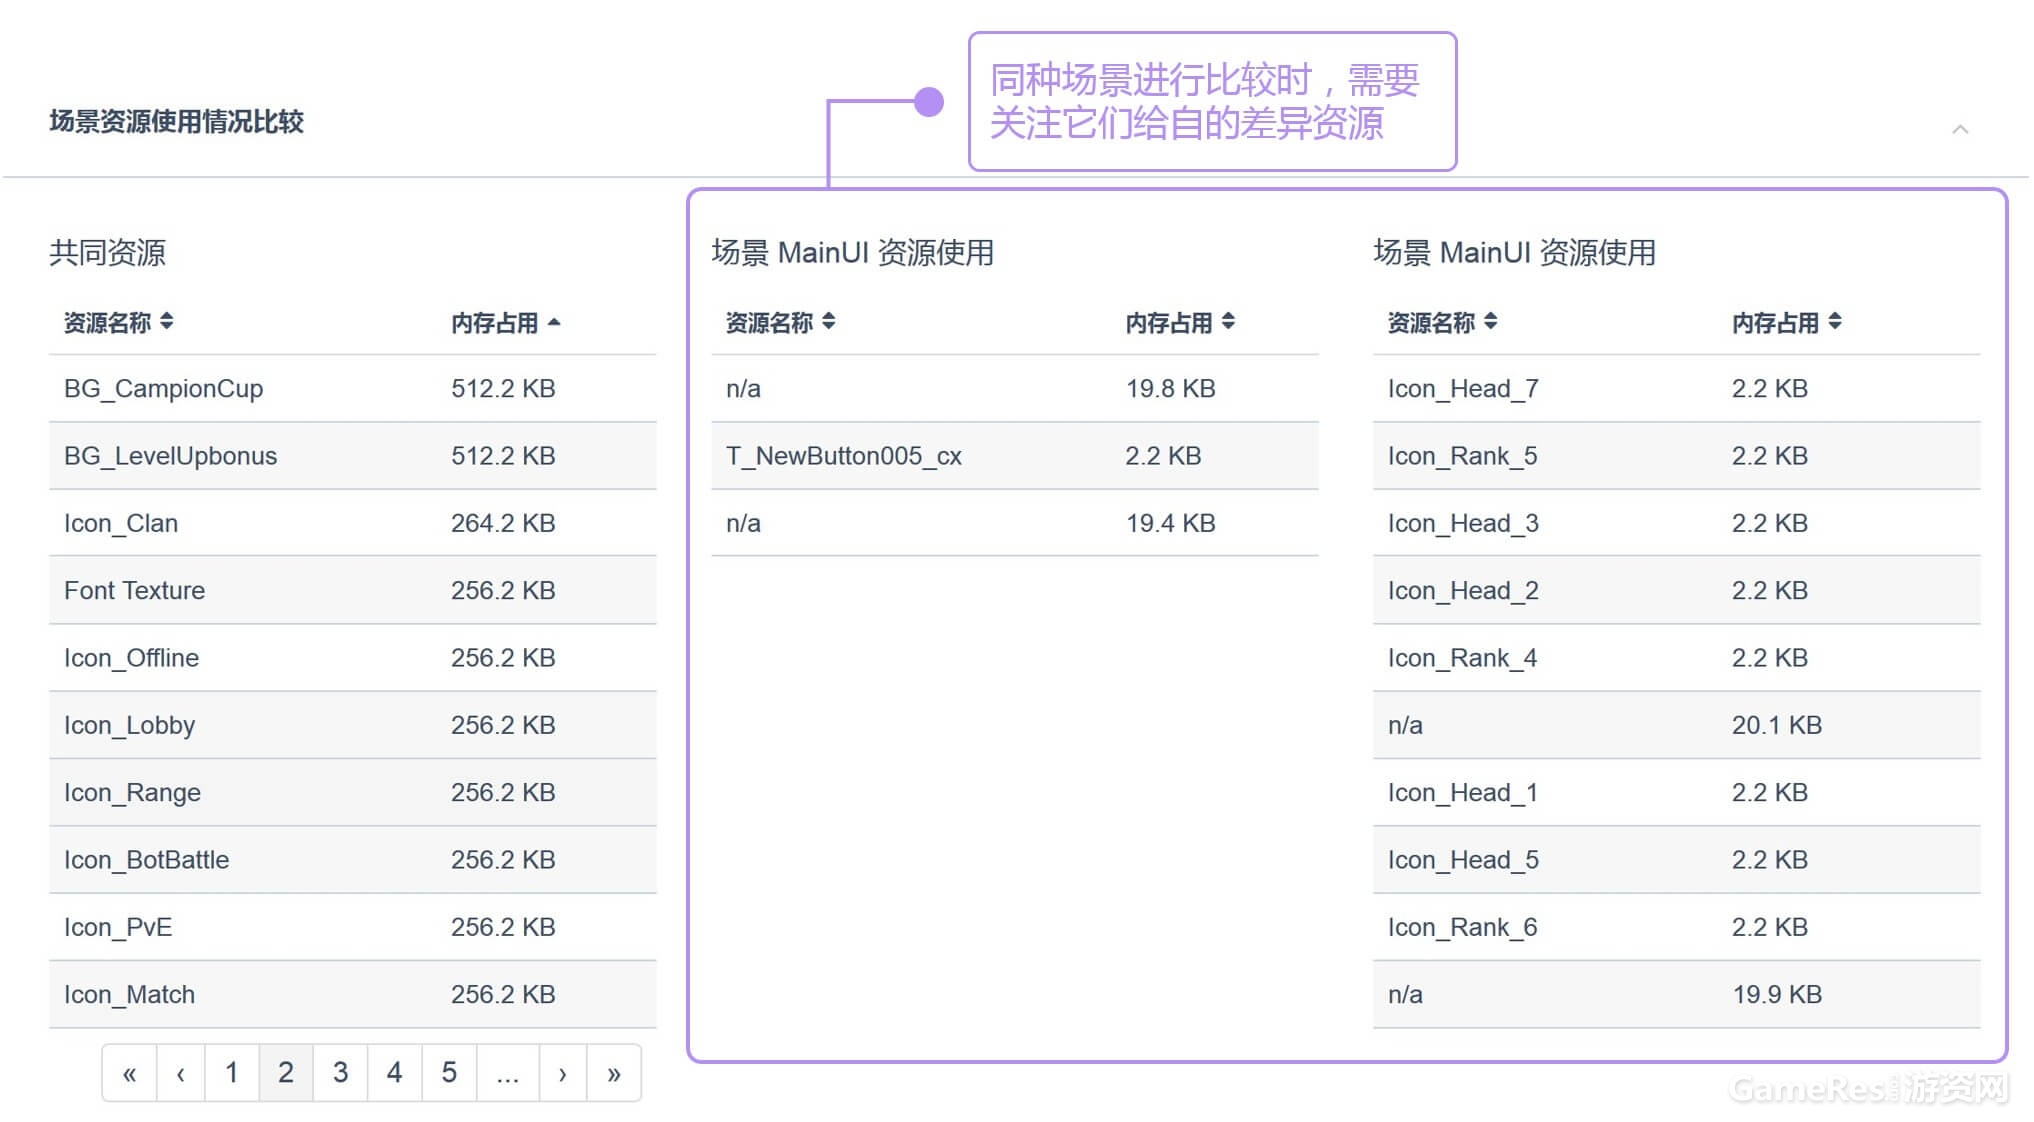Open page 4 of resource list
The width and height of the screenshot is (2034, 1122).
394,1073
